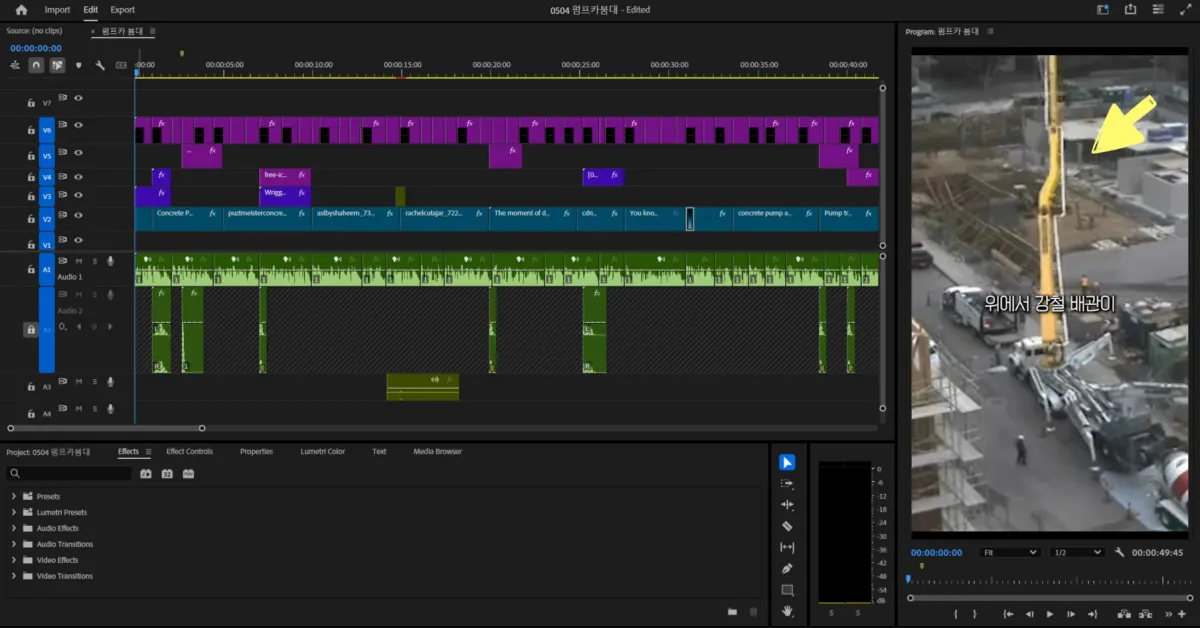Select the Rectangle tool
Viewport: 1200px width, 628px height.
point(787,590)
